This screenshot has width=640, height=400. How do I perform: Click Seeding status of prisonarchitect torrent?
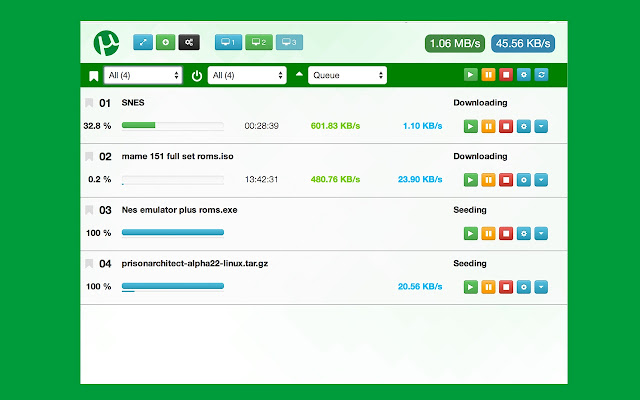pos(470,263)
